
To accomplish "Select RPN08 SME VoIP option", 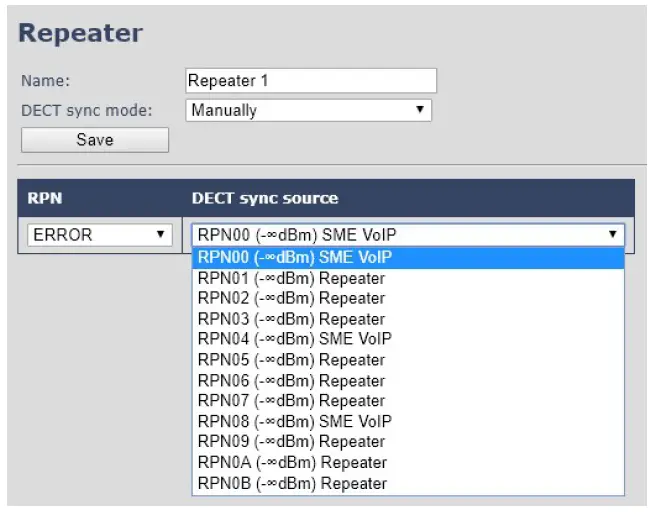I will coord(408,421).
